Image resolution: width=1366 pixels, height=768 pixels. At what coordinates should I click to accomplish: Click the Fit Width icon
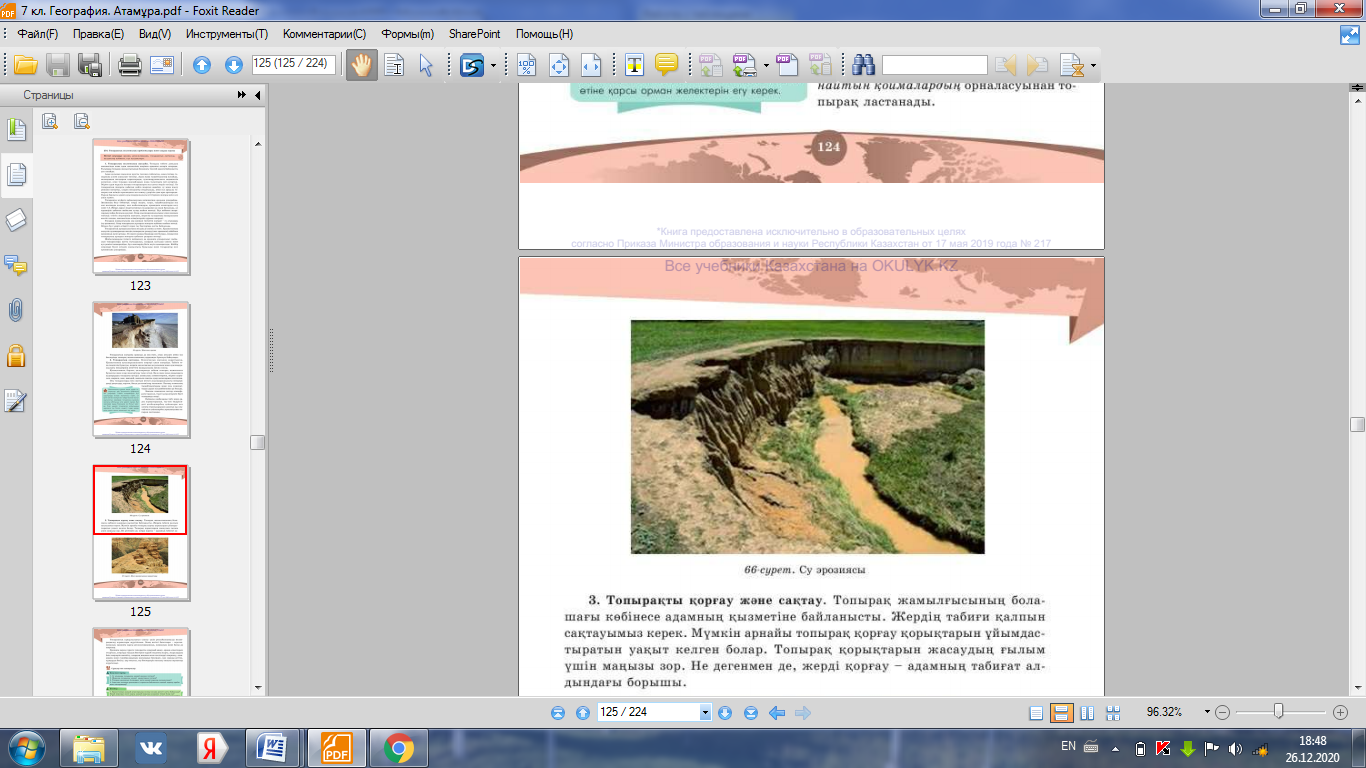pos(591,65)
